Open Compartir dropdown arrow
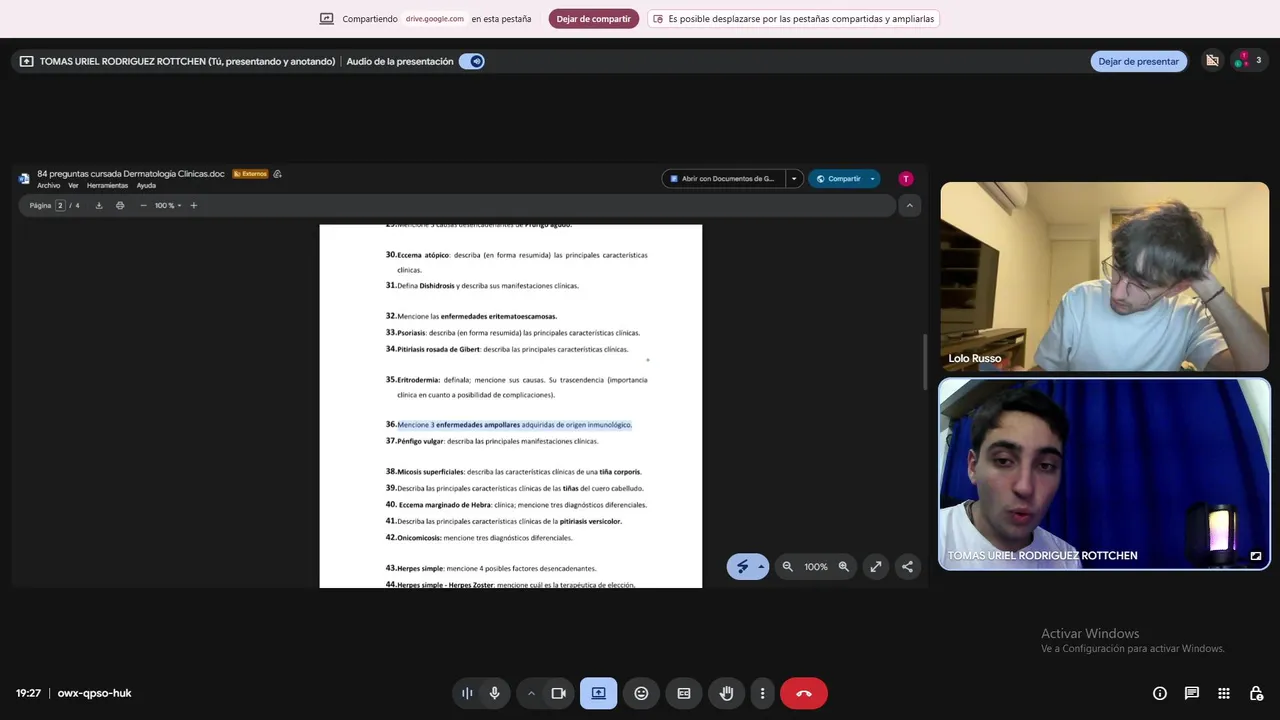Screen dimensions: 1280x720 [872, 179]
